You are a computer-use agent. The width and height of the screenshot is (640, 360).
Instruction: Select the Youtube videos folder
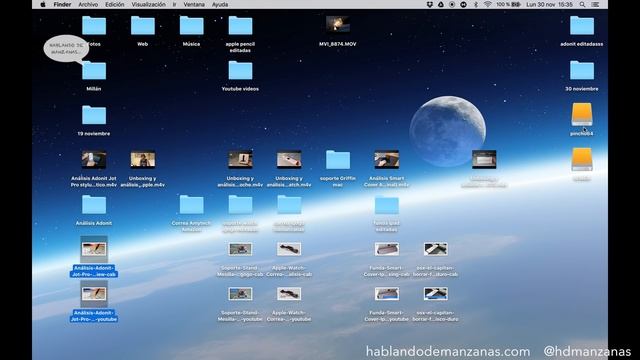[240, 71]
